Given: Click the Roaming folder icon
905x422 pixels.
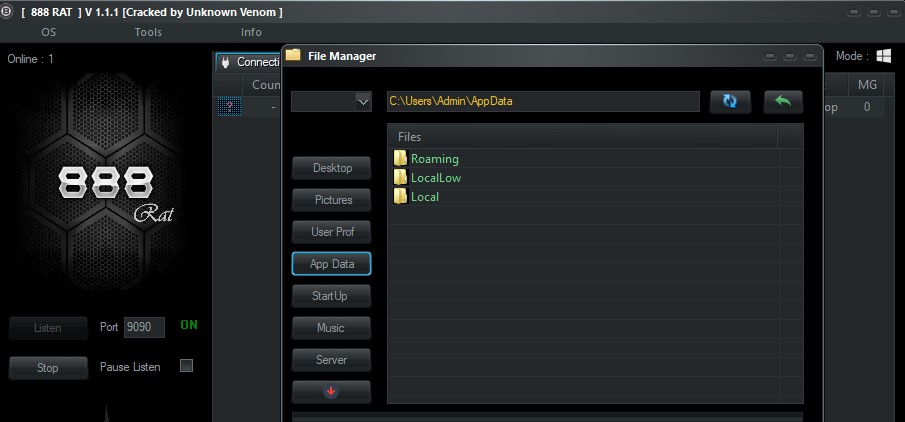Looking at the screenshot, I should [400, 158].
